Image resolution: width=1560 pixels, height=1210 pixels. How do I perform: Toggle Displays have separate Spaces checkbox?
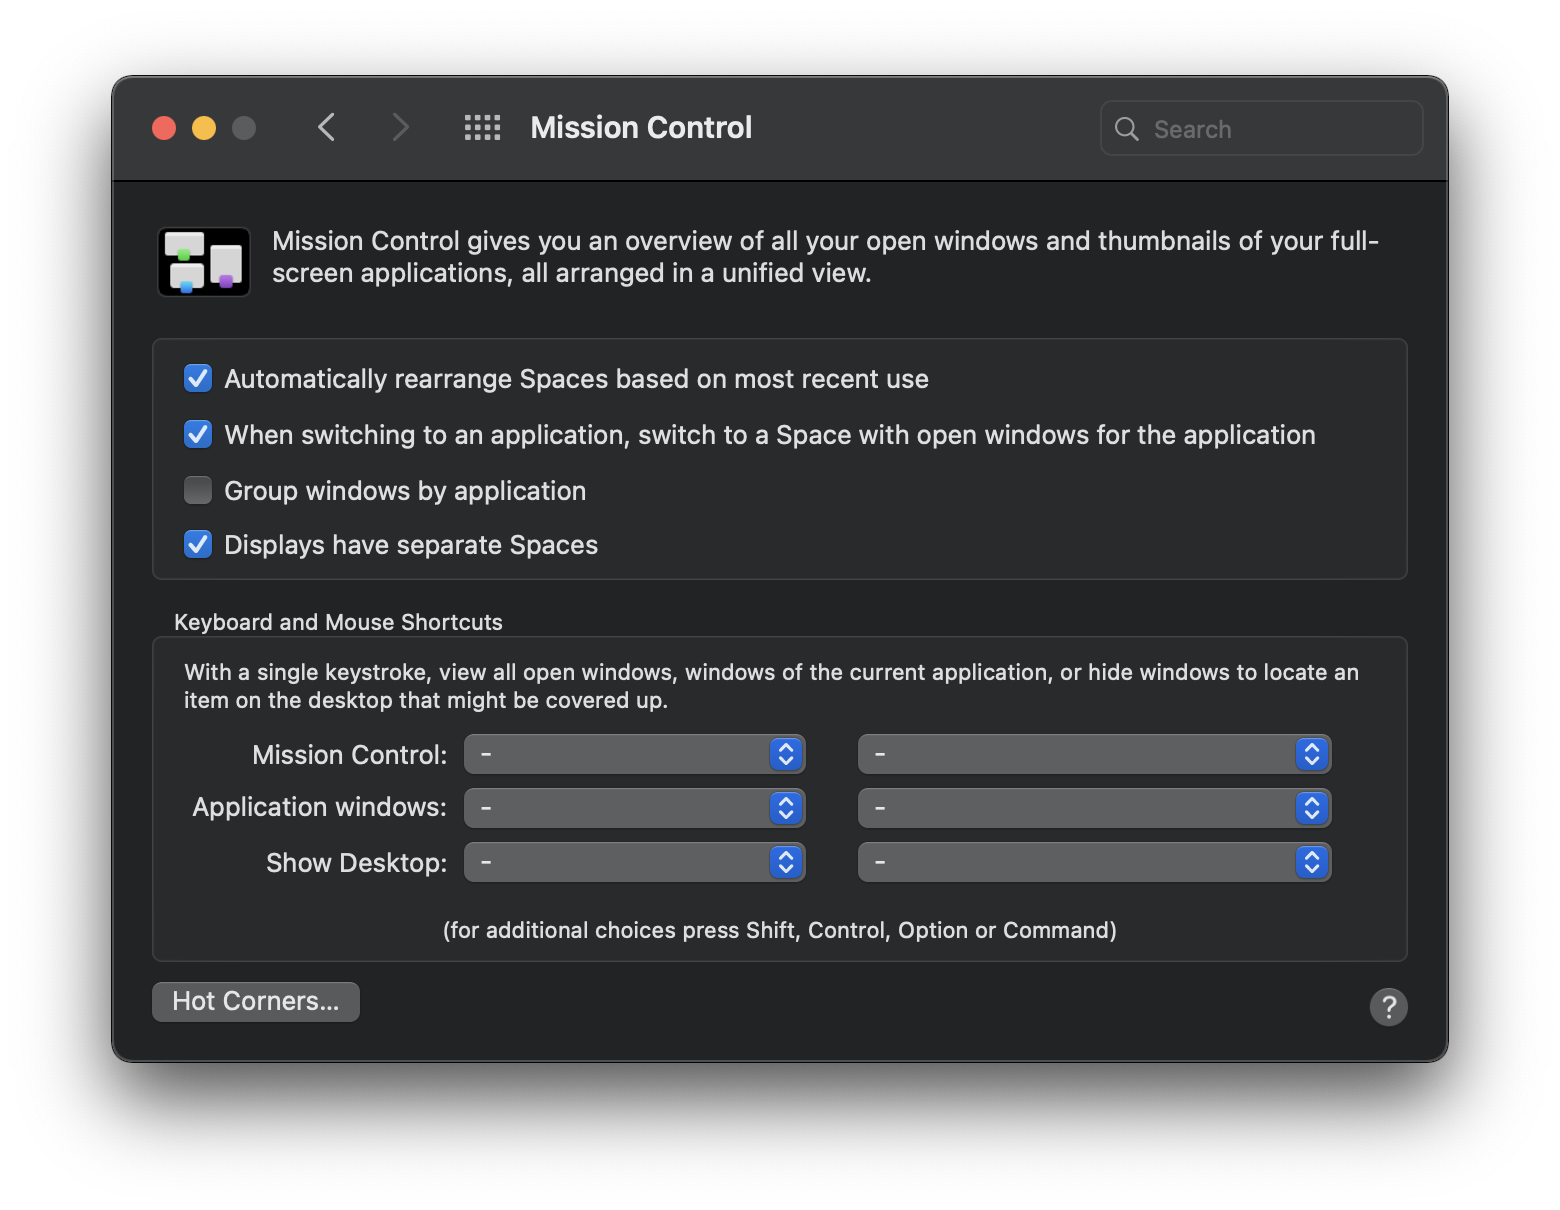click(198, 544)
